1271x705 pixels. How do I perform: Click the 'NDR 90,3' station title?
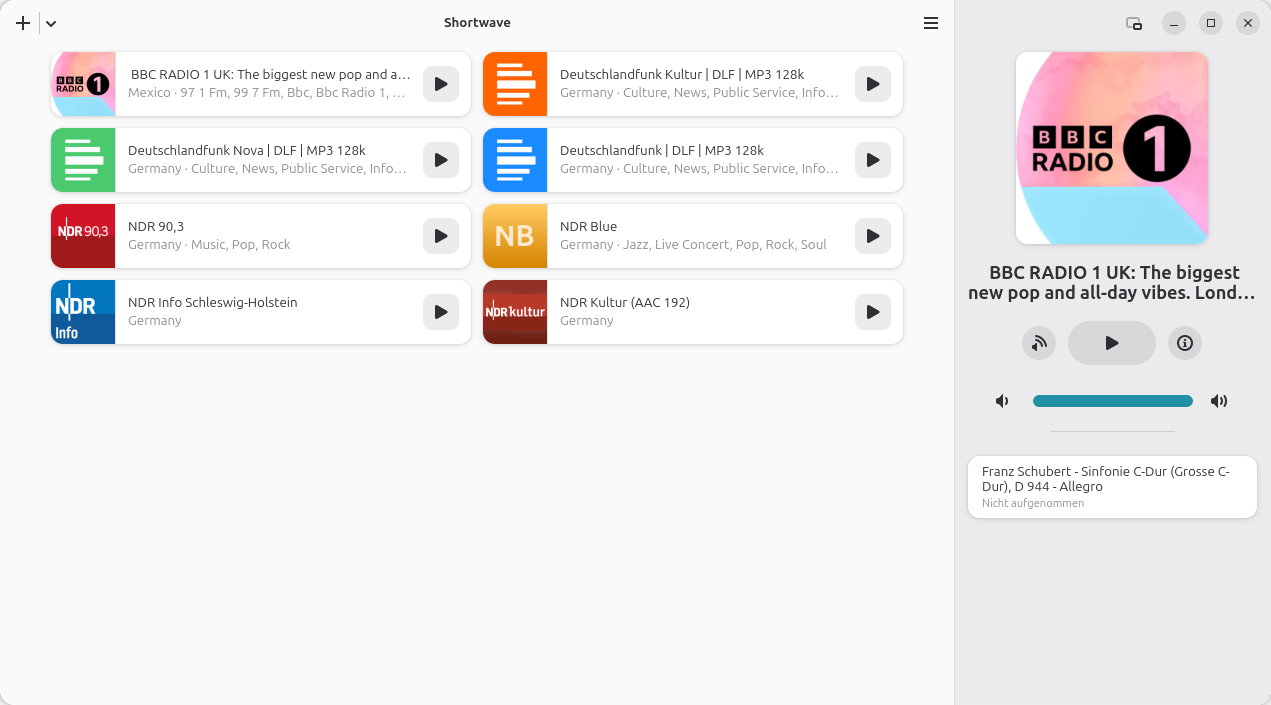click(x=156, y=226)
